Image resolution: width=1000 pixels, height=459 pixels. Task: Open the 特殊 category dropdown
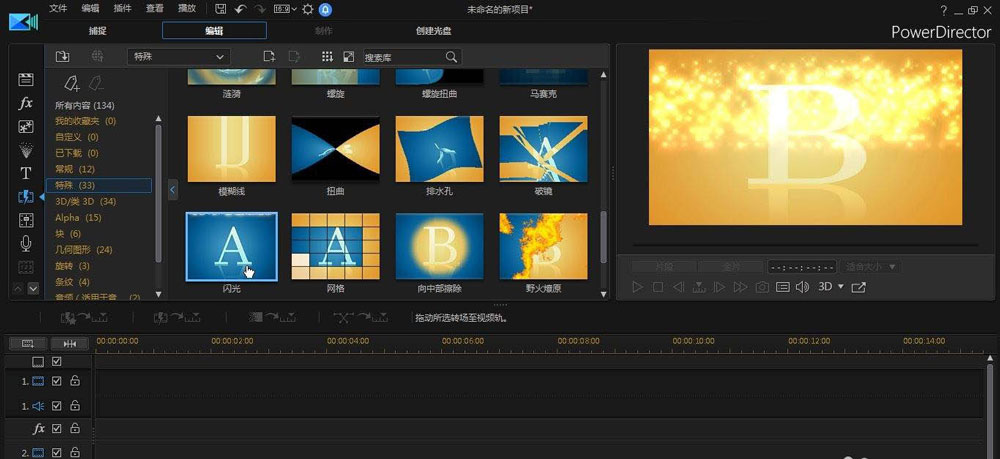click(179, 57)
